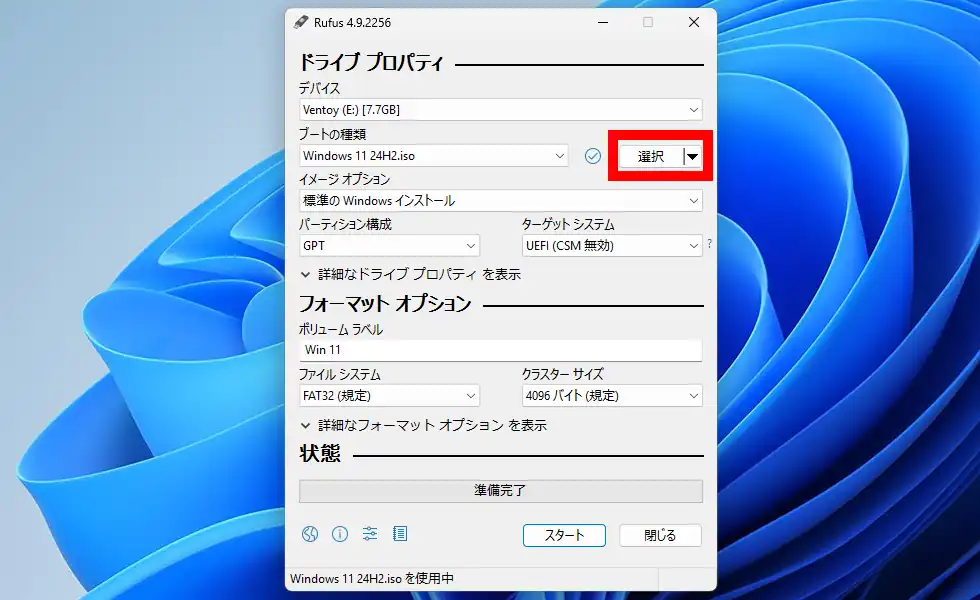
Task: Click the Rufus 4.9.2256 title text
Action: 352,22
